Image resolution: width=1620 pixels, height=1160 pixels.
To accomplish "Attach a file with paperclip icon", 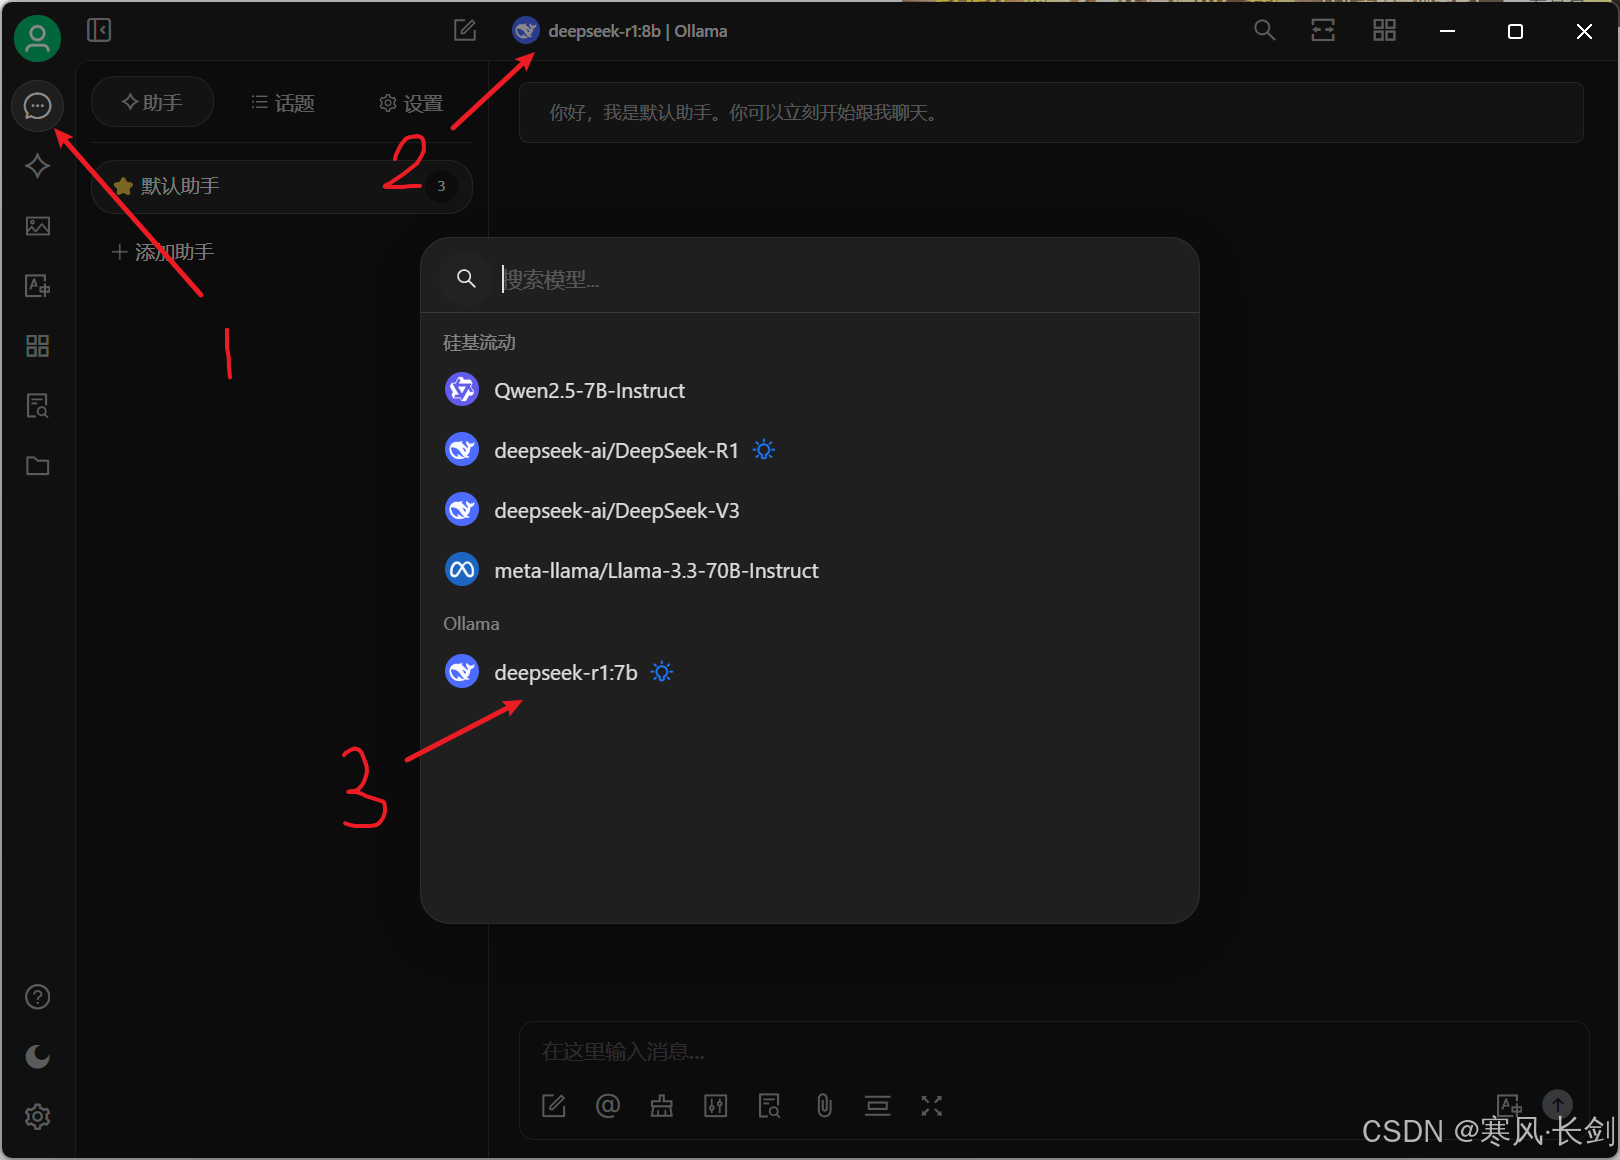I will (x=824, y=1105).
